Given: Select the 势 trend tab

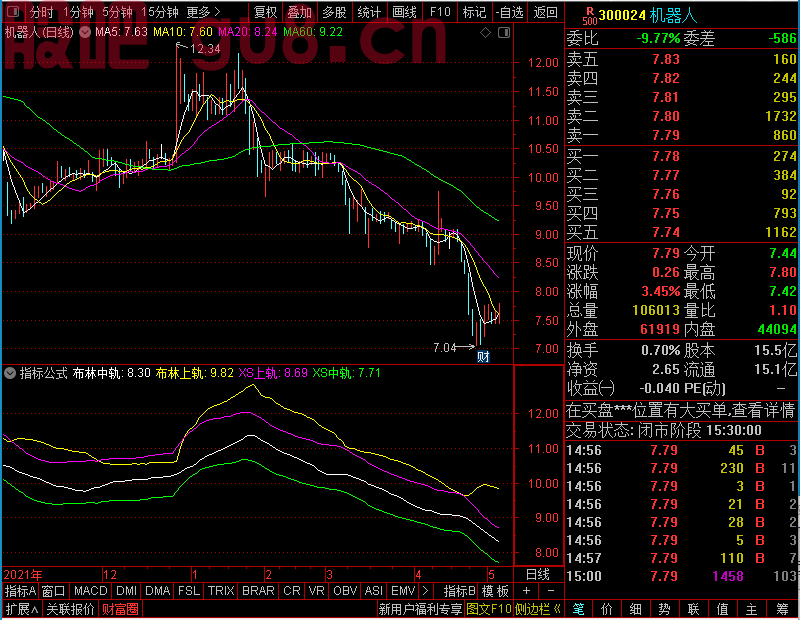Looking at the screenshot, I should (x=664, y=609).
